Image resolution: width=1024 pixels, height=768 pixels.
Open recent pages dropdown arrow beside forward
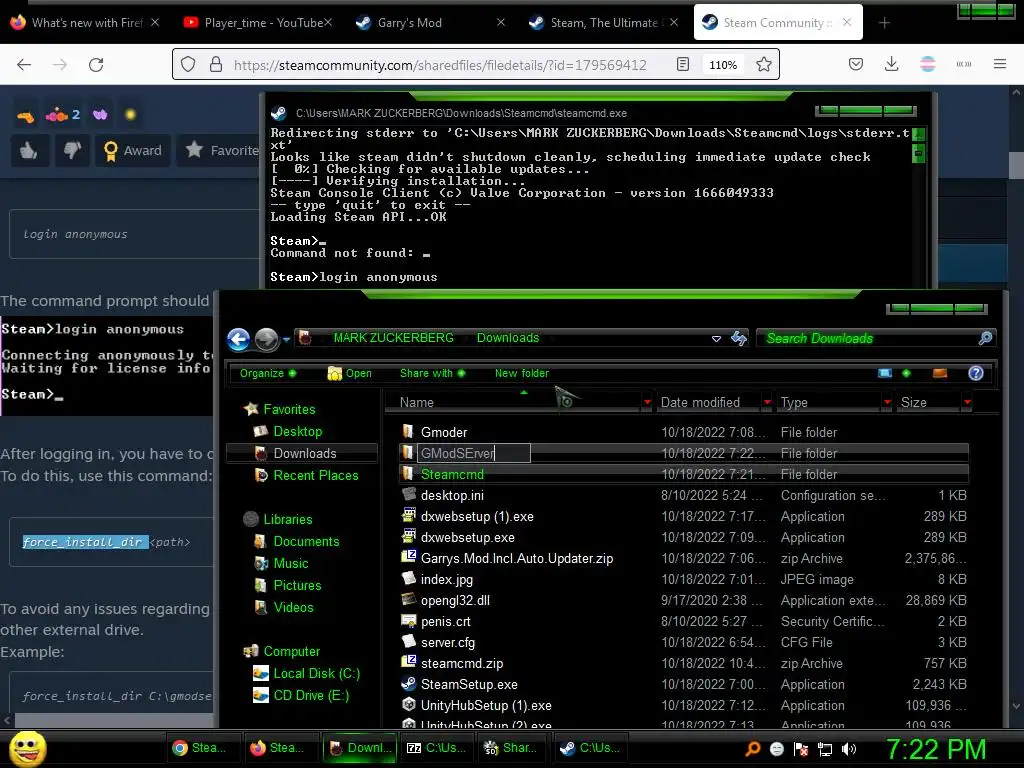click(286, 339)
